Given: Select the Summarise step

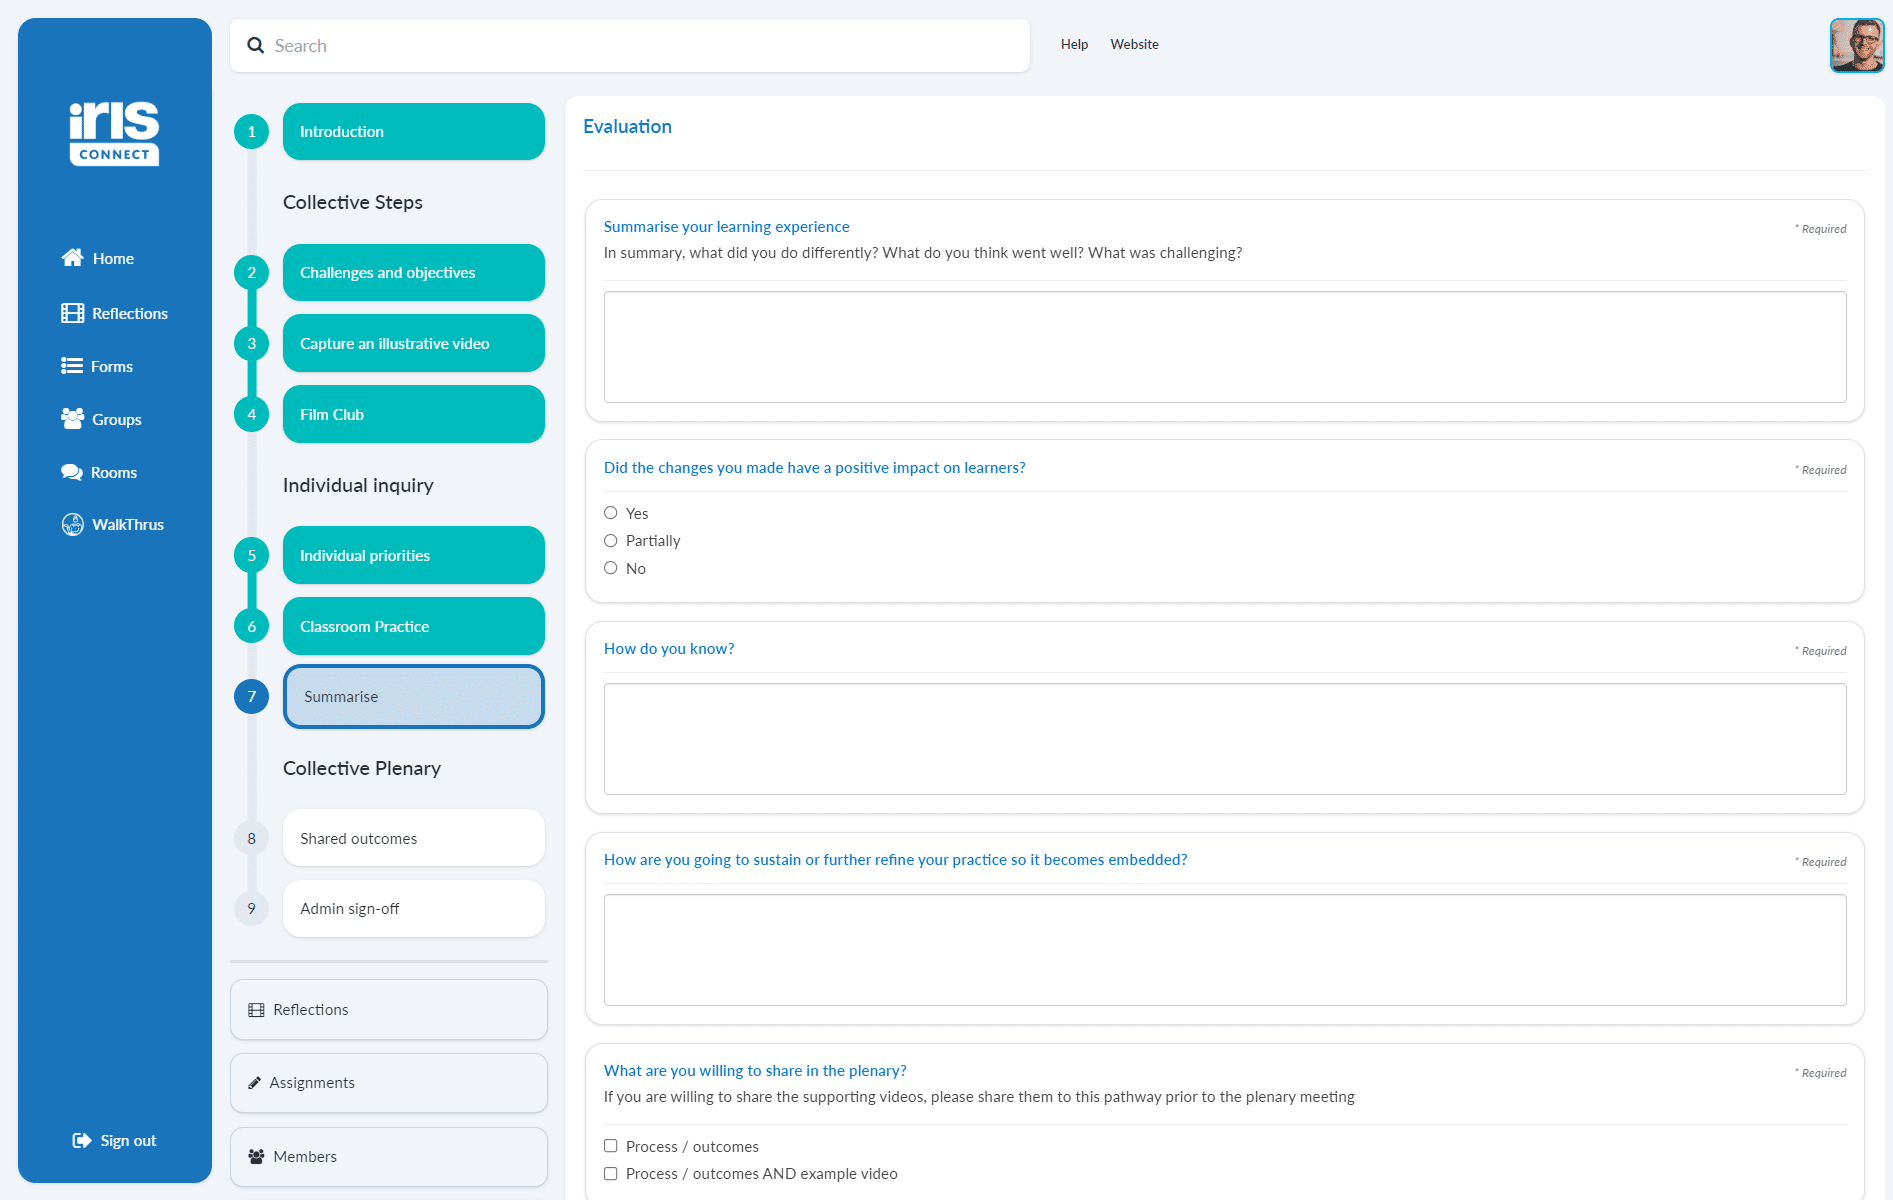Looking at the screenshot, I should point(414,696).
